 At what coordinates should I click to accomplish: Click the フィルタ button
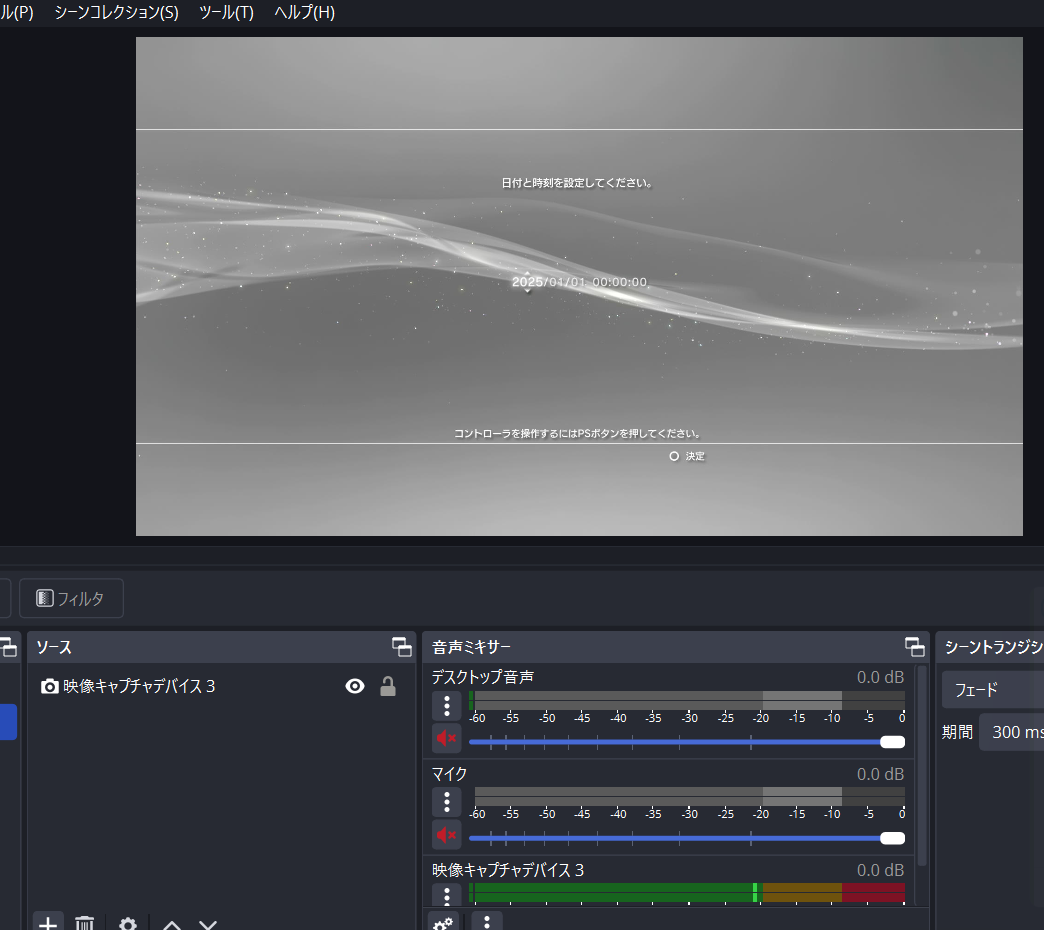71,598
